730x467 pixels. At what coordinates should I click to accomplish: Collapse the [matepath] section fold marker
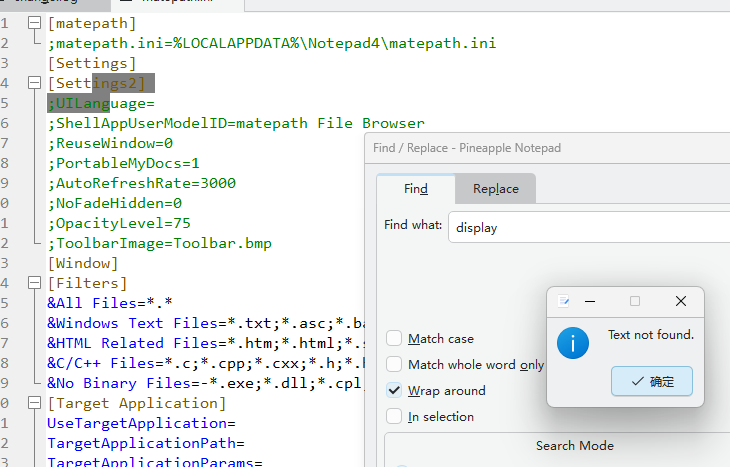coord(35,23)
